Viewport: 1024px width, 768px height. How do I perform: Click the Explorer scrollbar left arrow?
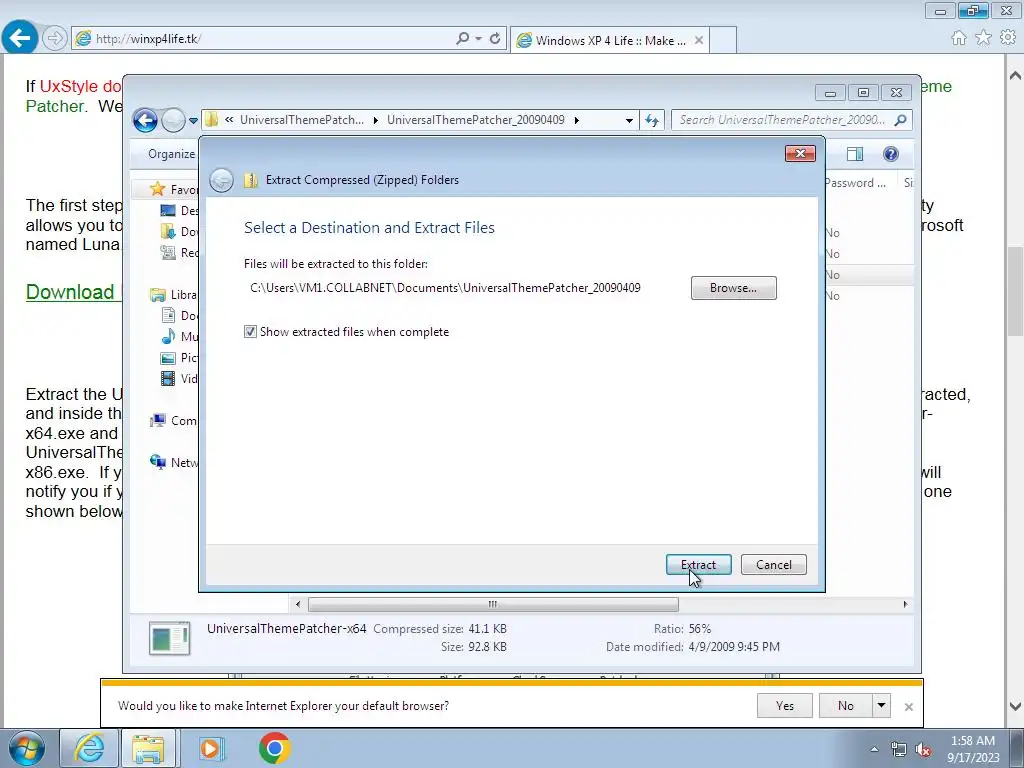298,604
